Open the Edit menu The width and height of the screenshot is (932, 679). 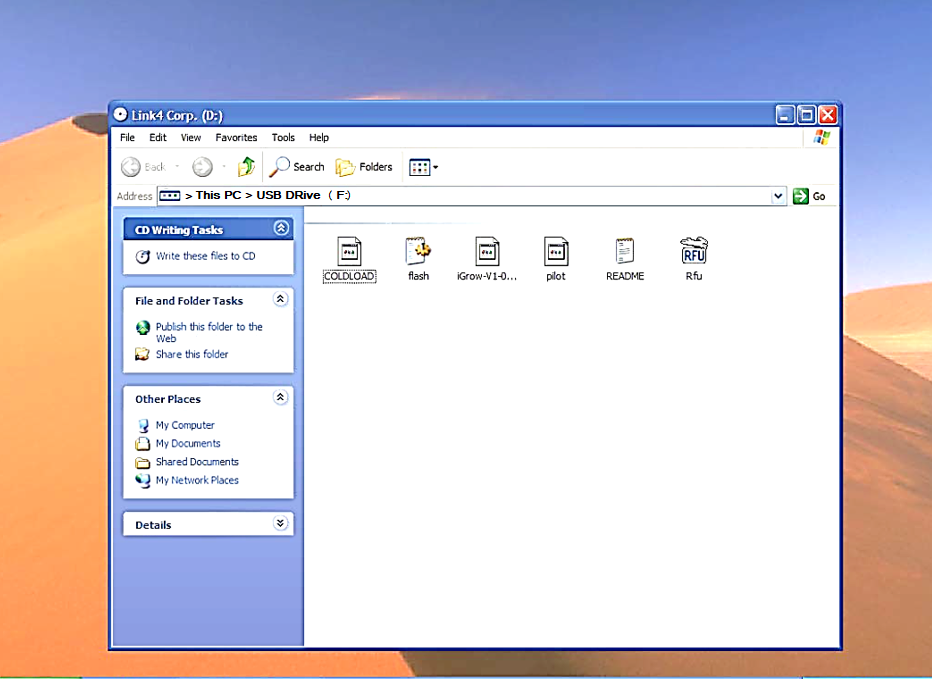(158, 137)
